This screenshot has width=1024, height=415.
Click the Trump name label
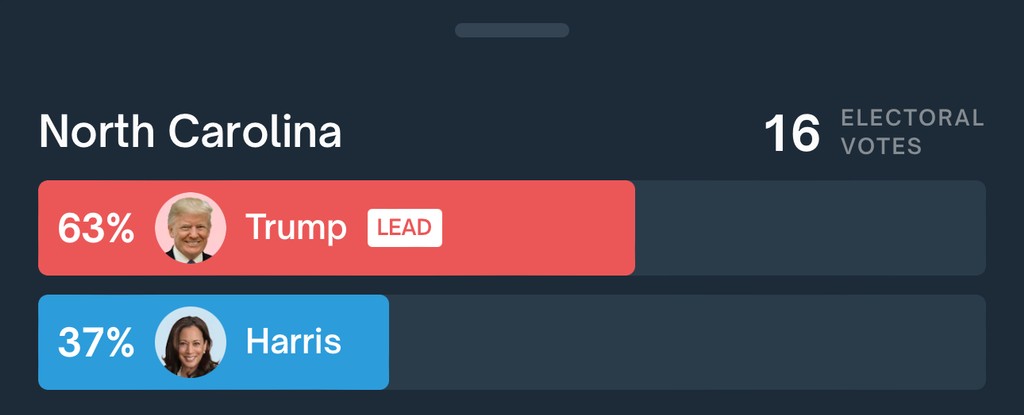pos(296,229)
